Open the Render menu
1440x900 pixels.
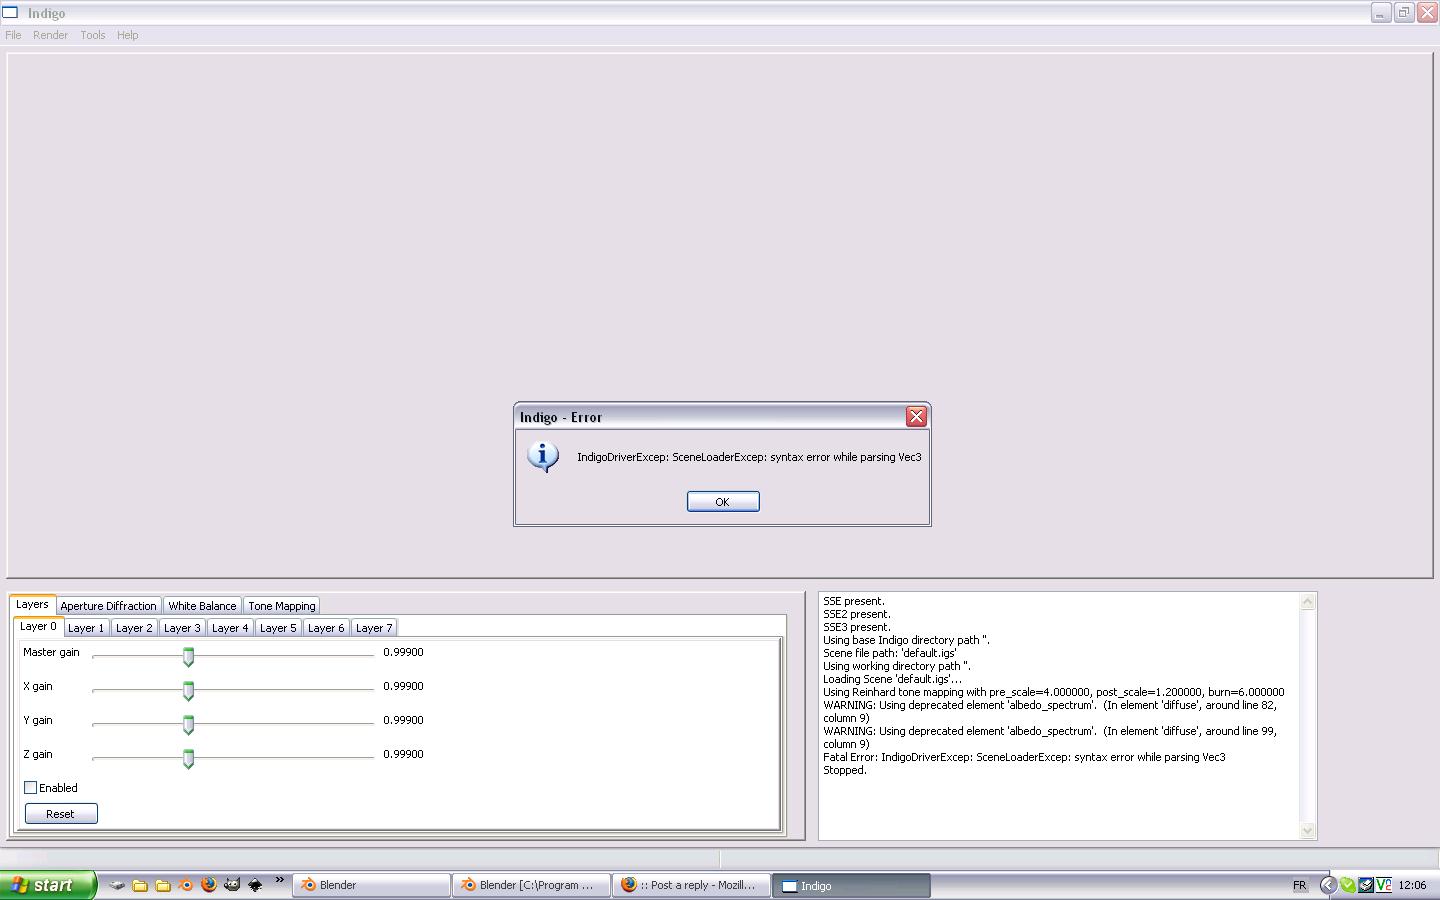coord(51,35)
